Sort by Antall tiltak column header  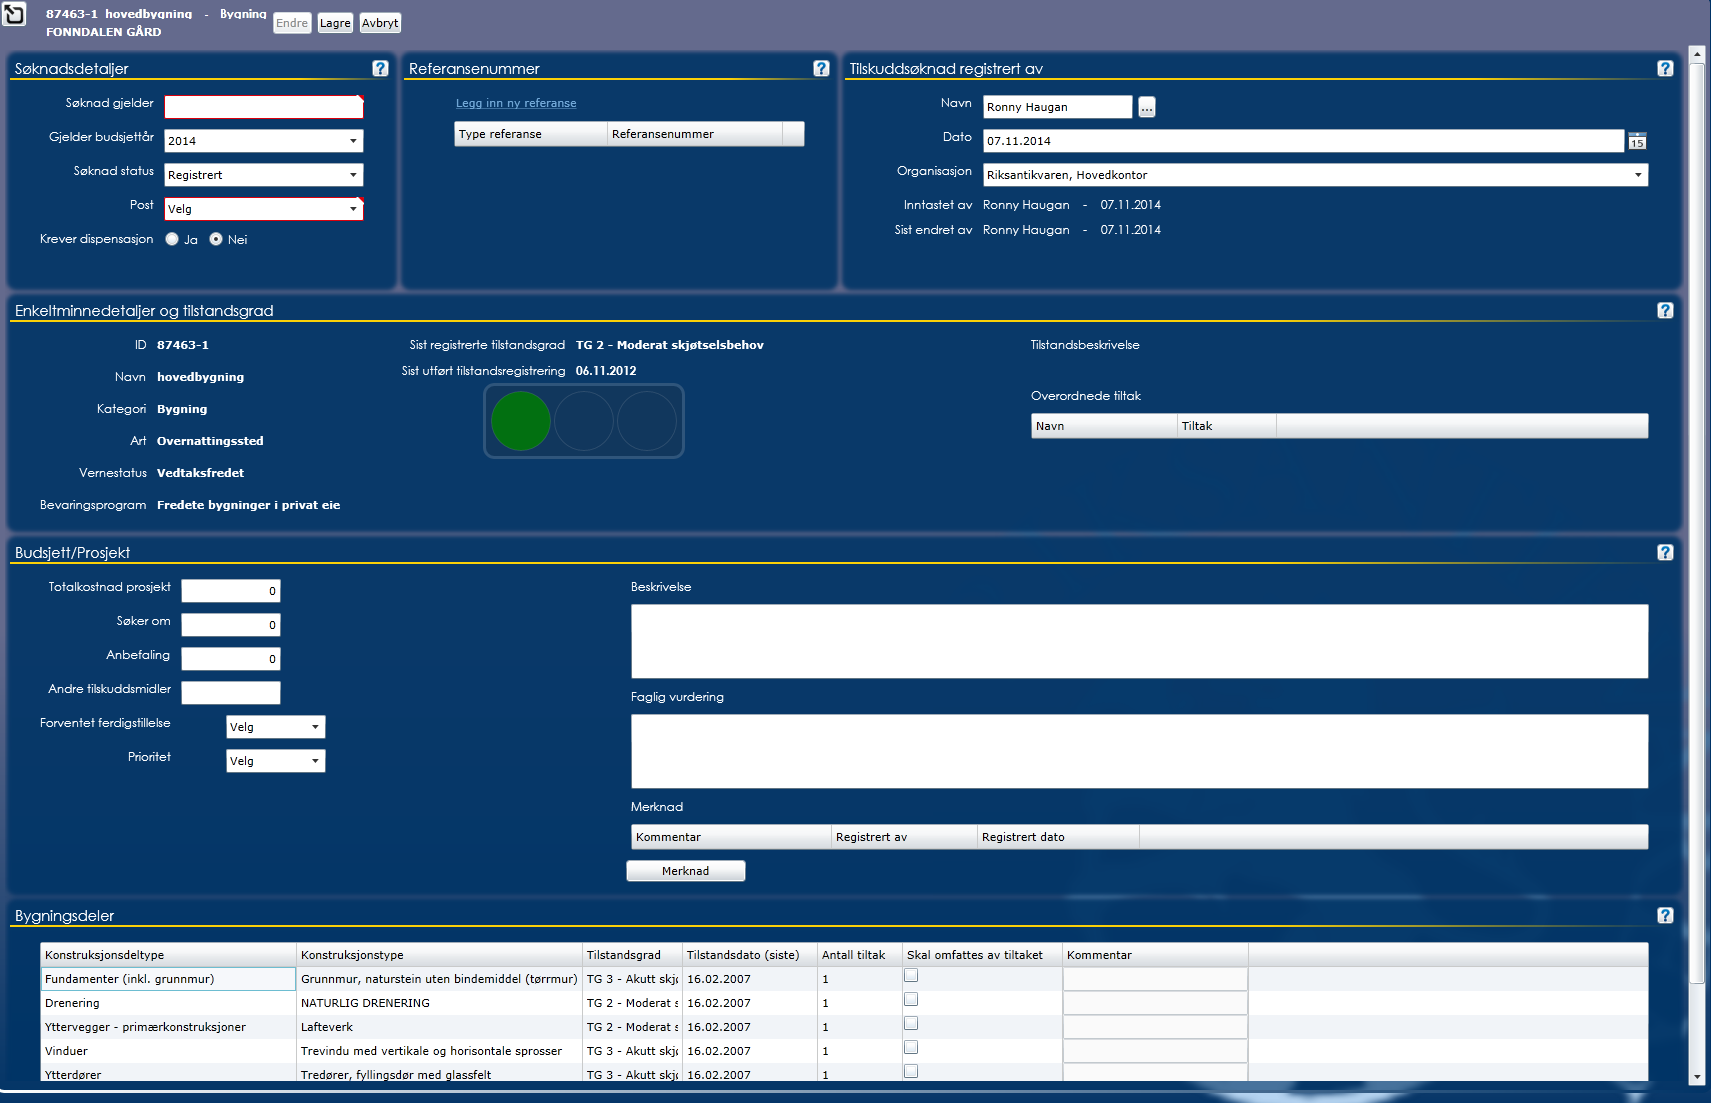click(860, 955)
